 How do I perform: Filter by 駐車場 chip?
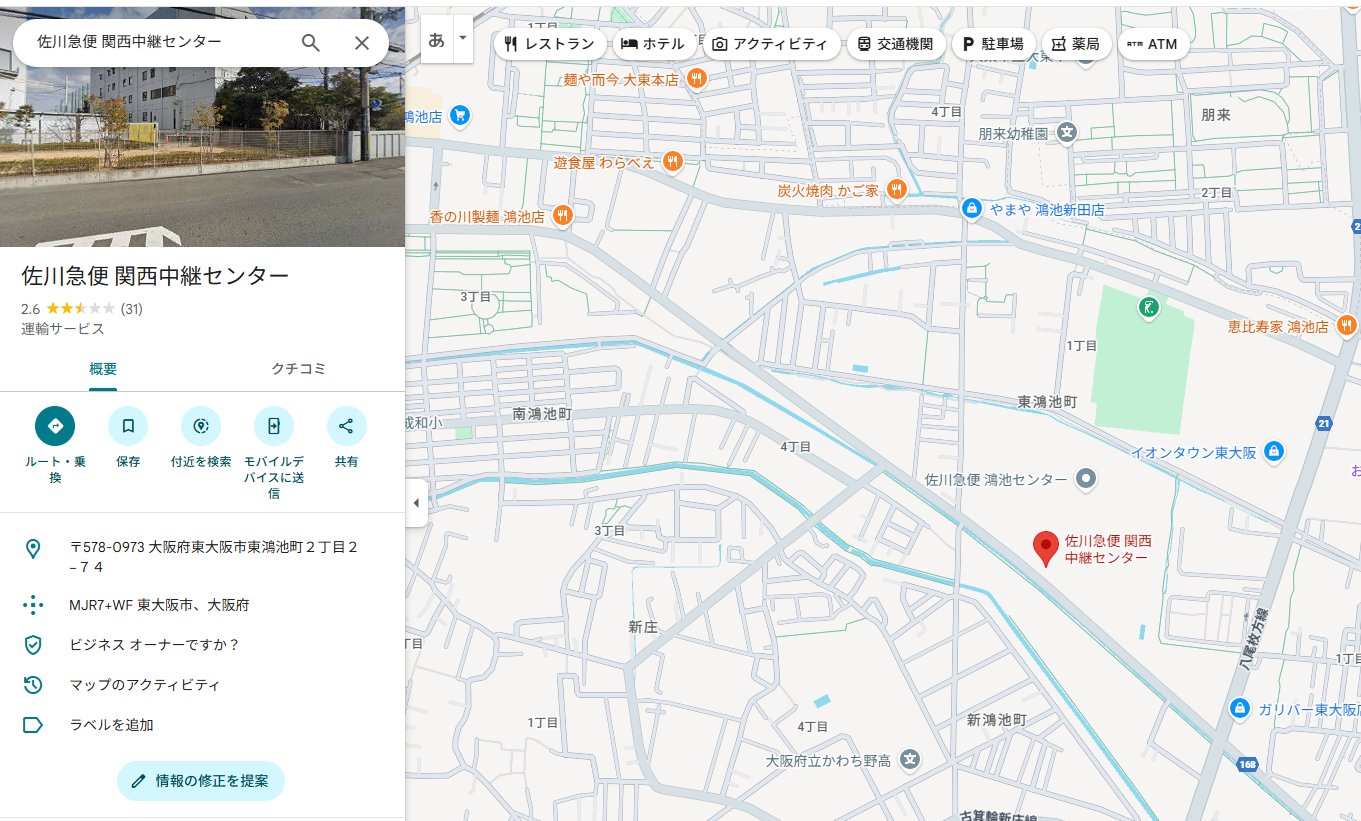click(993, 44)
